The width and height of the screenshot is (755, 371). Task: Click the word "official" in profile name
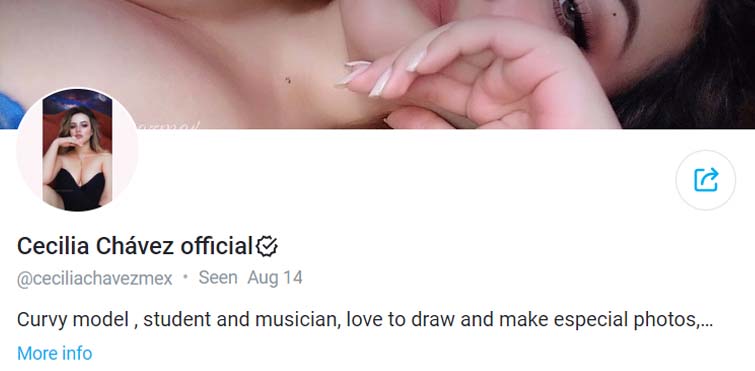pos(216,246)
